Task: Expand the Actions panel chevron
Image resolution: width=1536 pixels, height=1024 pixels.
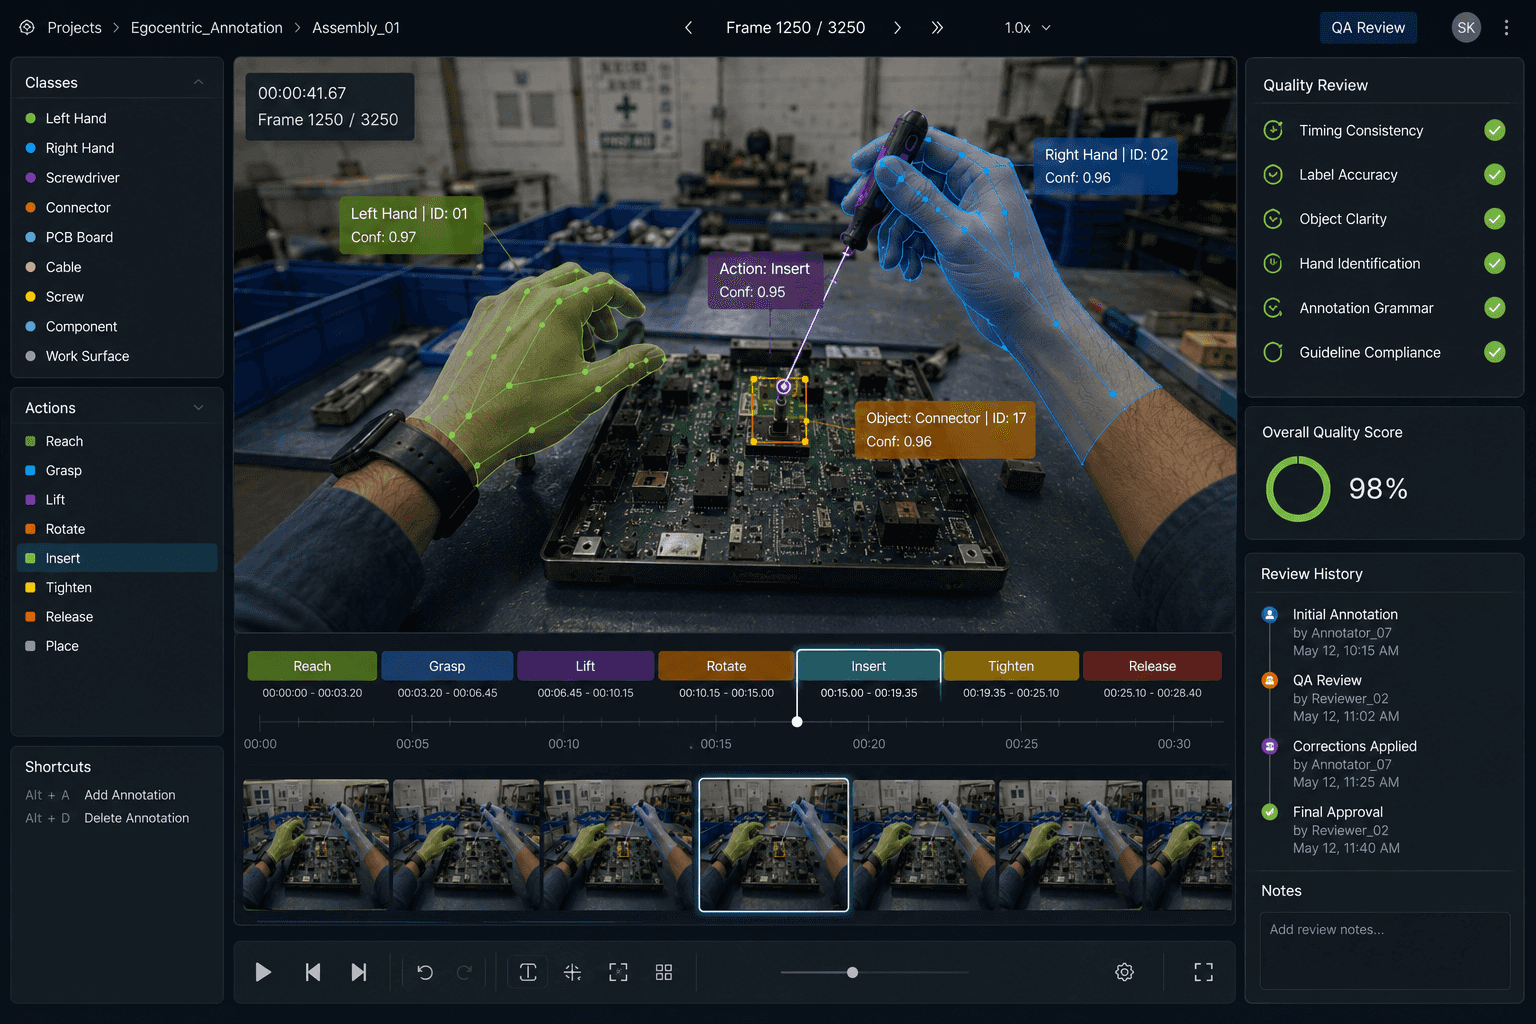Action: pyautogui.click(x=198, y=408)
